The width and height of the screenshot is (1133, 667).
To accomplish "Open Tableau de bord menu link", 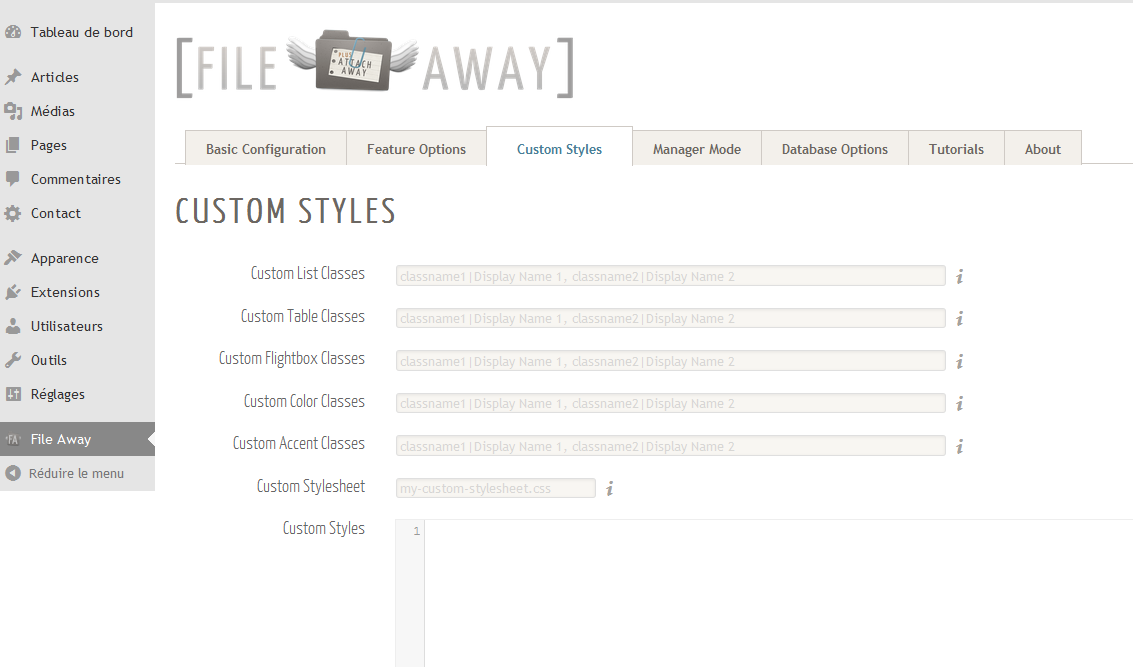I will point(82,32).
